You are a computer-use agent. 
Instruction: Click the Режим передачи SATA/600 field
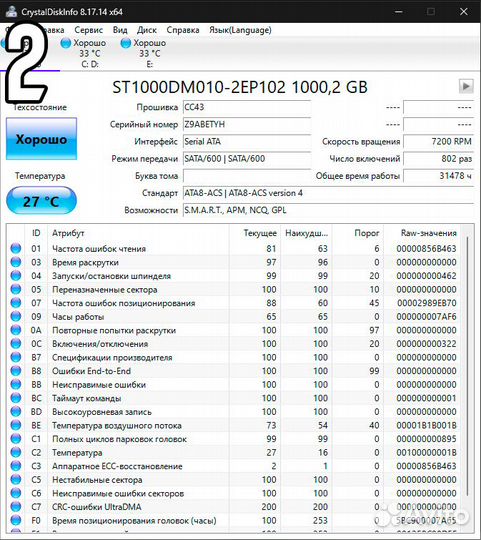click(247, 159)
